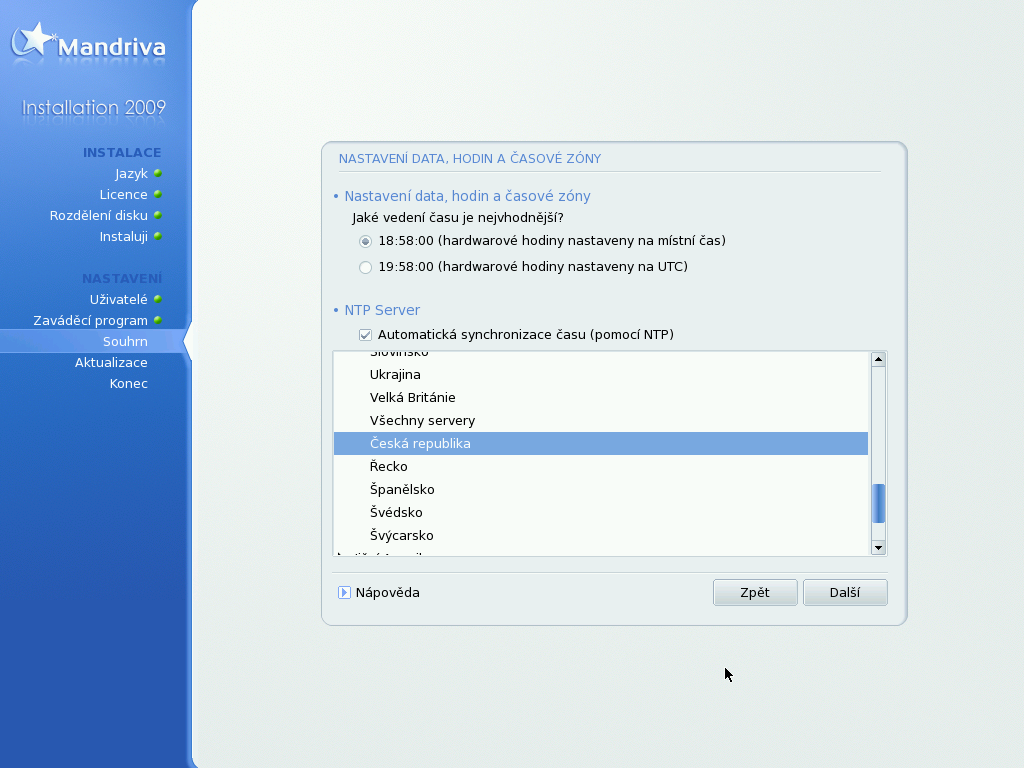Screen dimensions: 1024x768
Task: Click green status dot next to Zaváděcí program
Action: 158,320
